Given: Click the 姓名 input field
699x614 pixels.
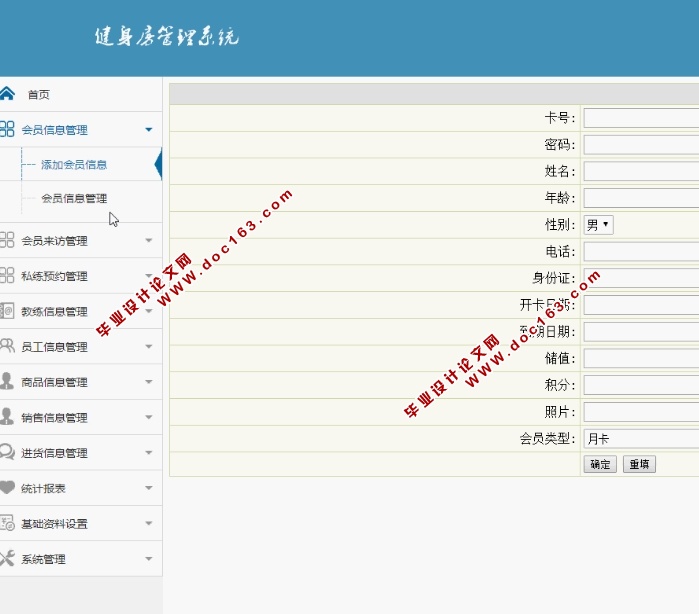Looking at the screenshot, I should (x=641, y=171).
